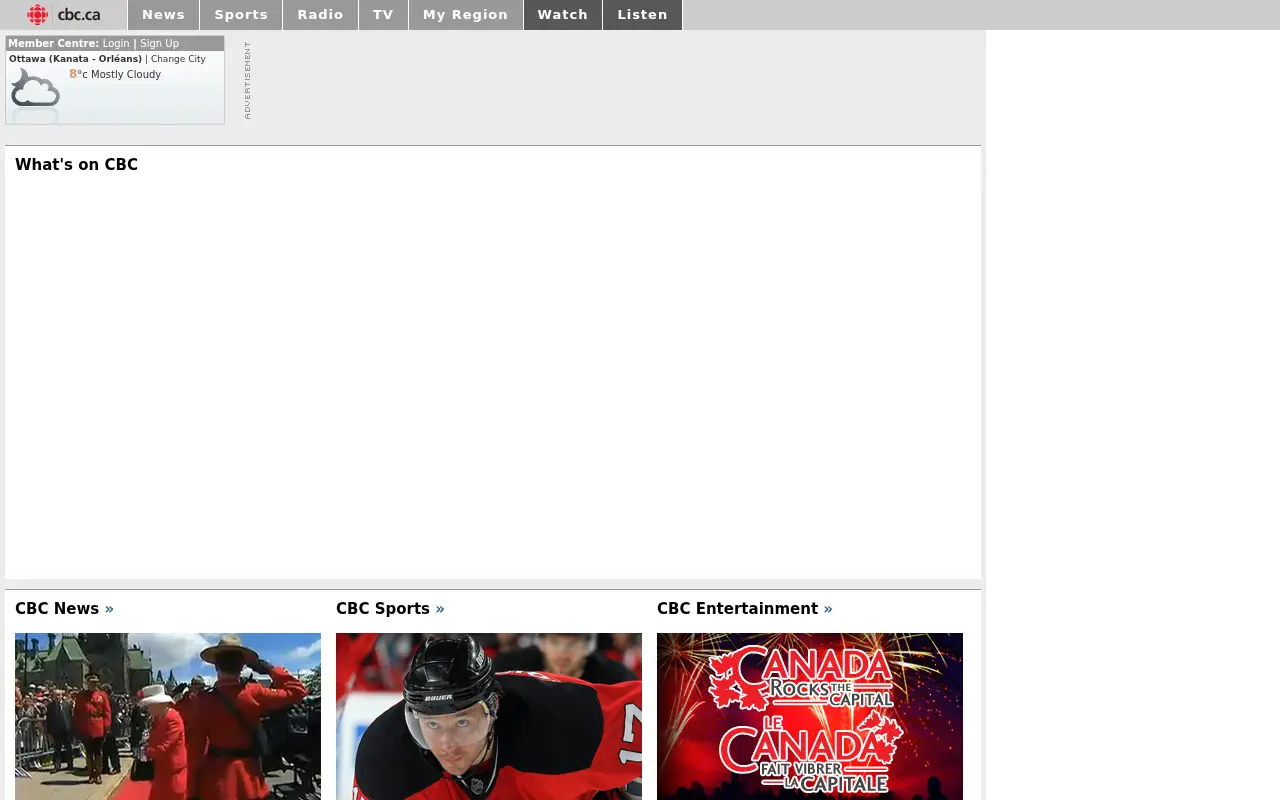Open the Radio tab
The height and width of the screenshot is (800, 1280).
[x=320, y=15]
